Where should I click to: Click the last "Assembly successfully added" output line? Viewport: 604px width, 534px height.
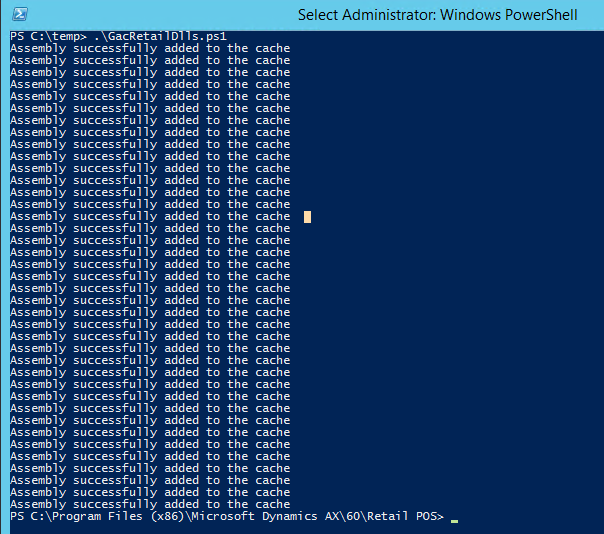[x=150, y=504]
